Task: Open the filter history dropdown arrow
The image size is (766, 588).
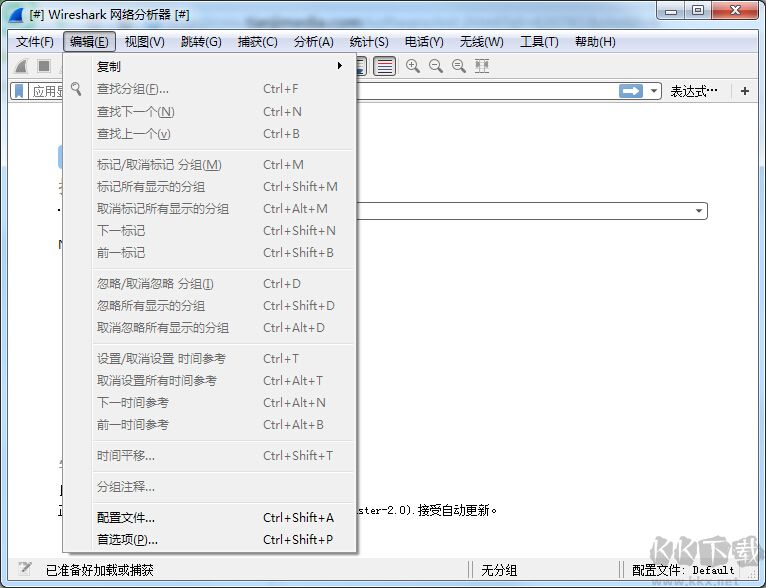Action: point(654,91)
